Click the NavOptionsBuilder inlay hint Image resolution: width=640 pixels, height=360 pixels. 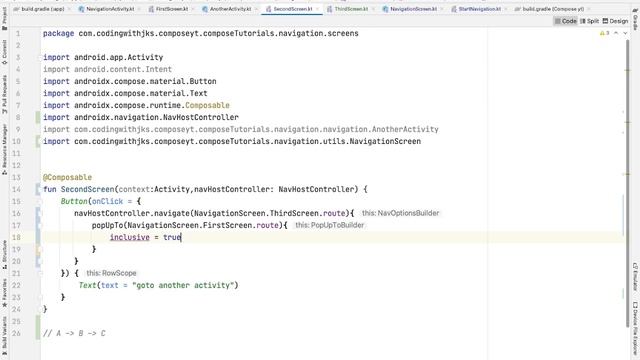click(400, 213)
